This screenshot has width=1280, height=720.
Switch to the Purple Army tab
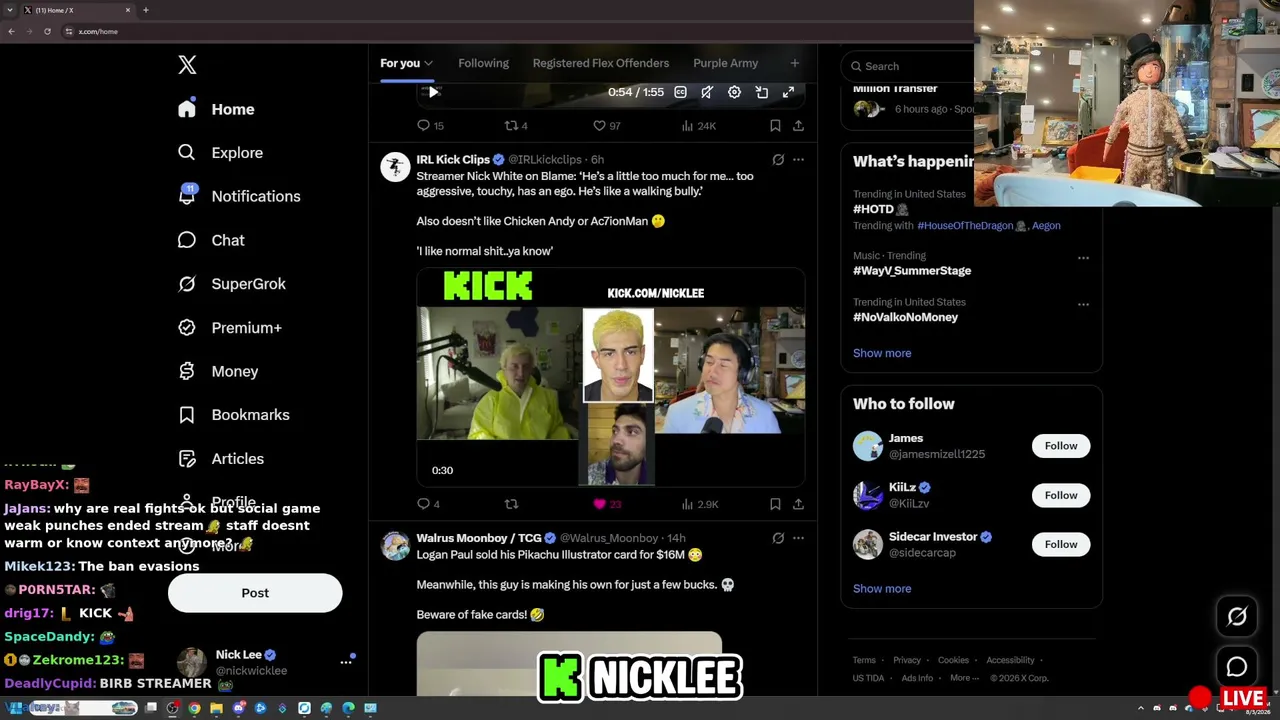click(x=726, y=63)
